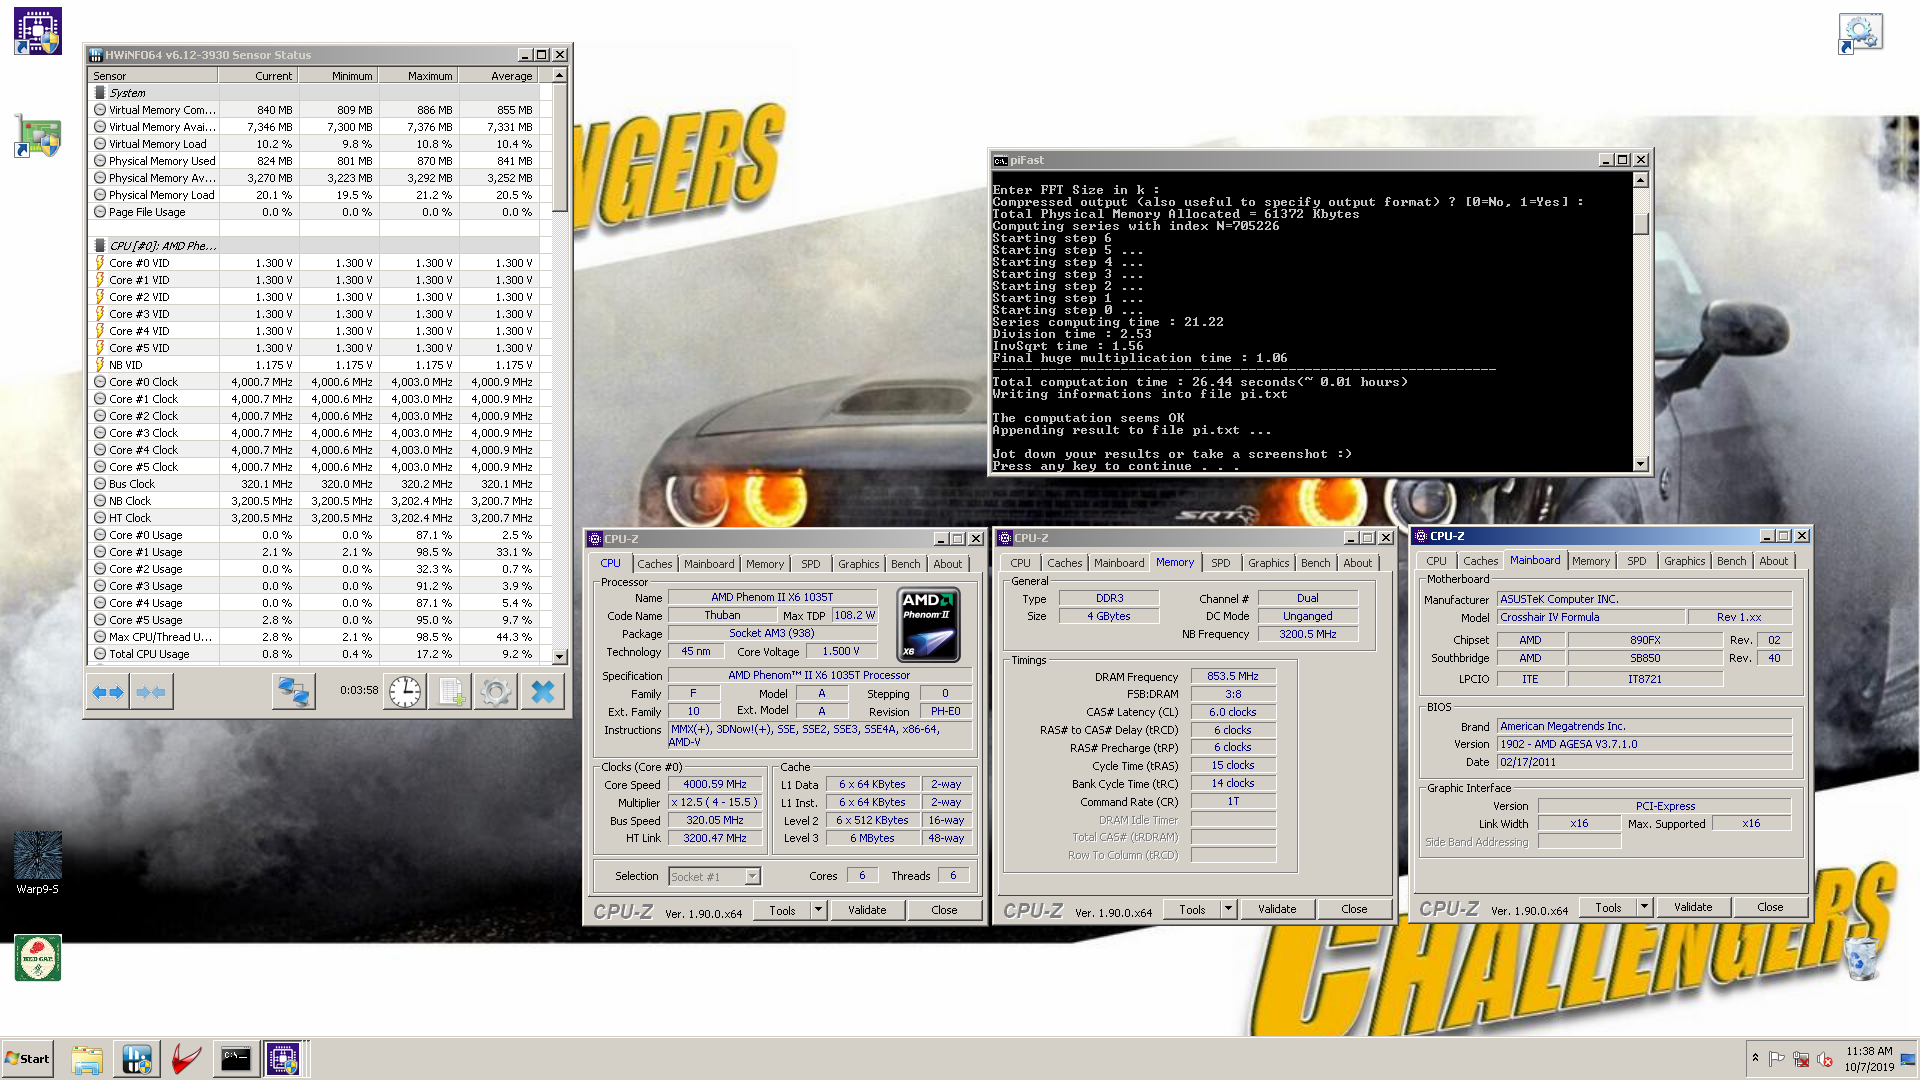Switch to HWiNFO taskbar button
Screen dimensions: 1920x1080
pyautogui.click(x=137, y=1059)
